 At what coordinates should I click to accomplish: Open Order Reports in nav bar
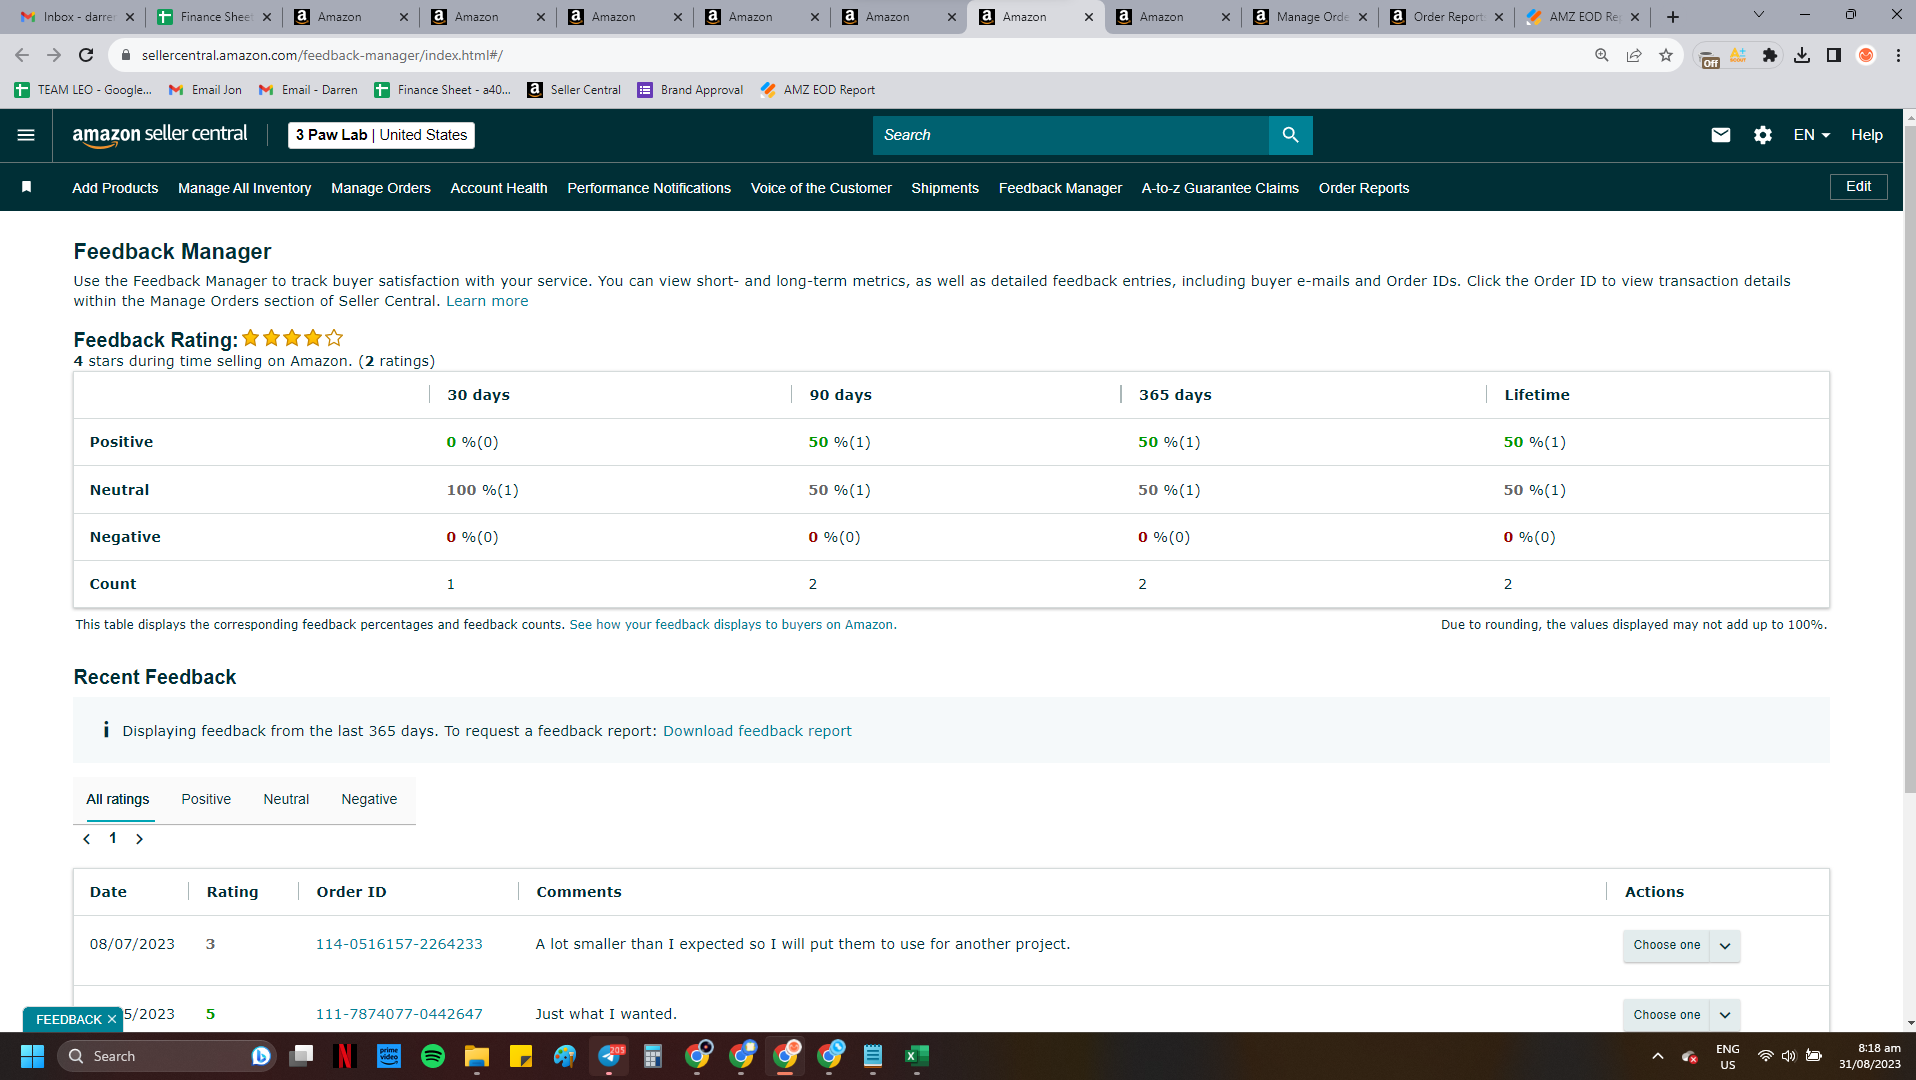tap(1364, 188)
